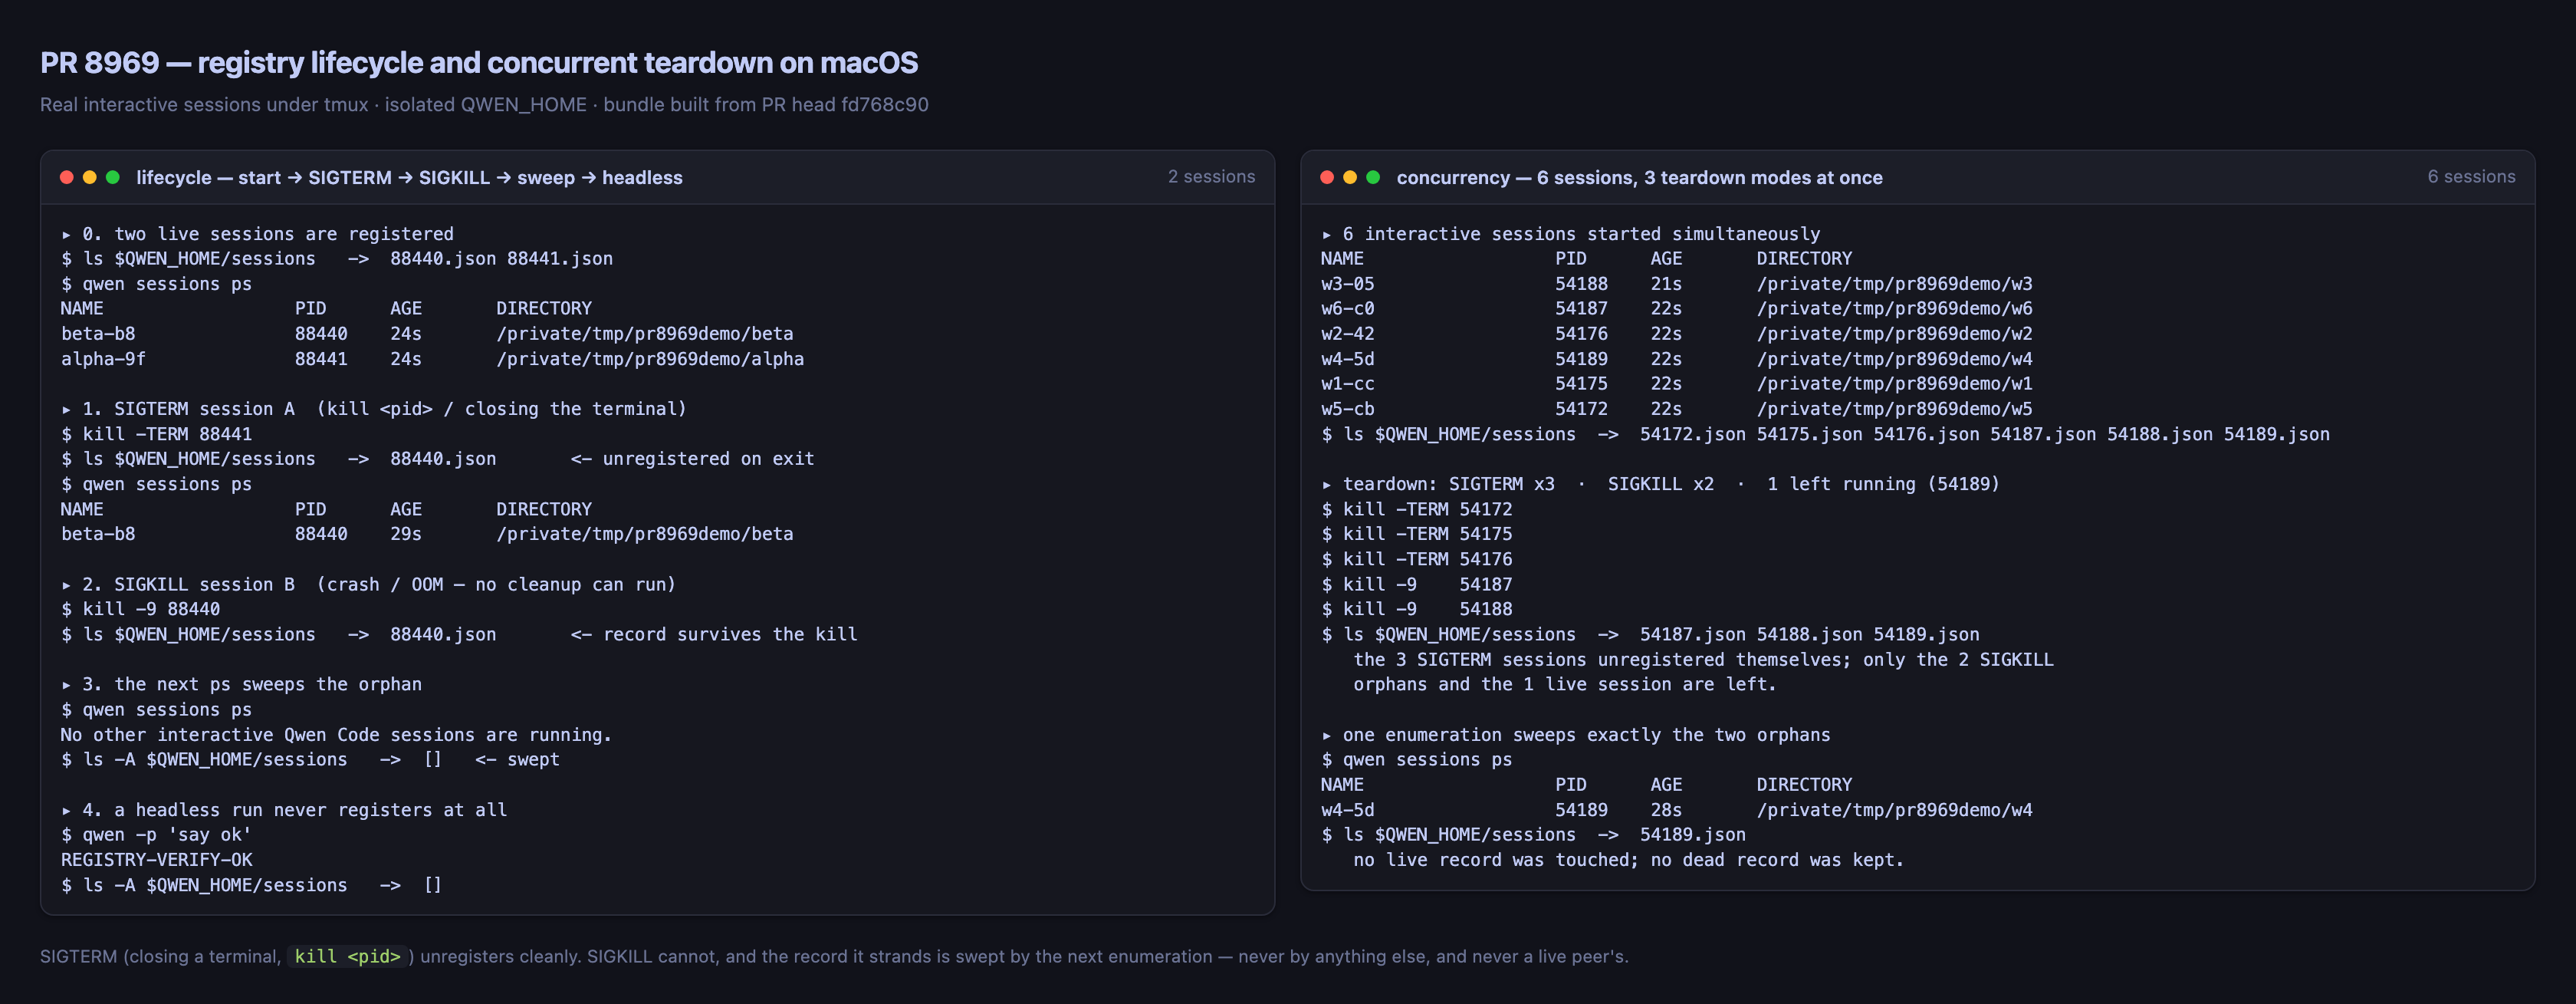Click the 'w4-5d' row with age 28s
The width and height of the screenshot is (2576, 1004).
click(x=1677, y=809)
